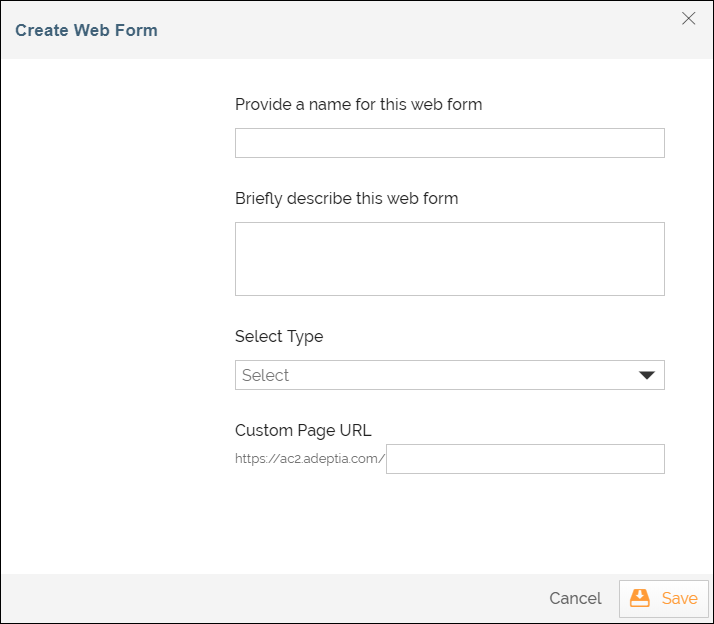Click the 'Custom Page URL' label
Image resolution: width=714 pixels, height=624 pixels.
(x=303, y=430)
